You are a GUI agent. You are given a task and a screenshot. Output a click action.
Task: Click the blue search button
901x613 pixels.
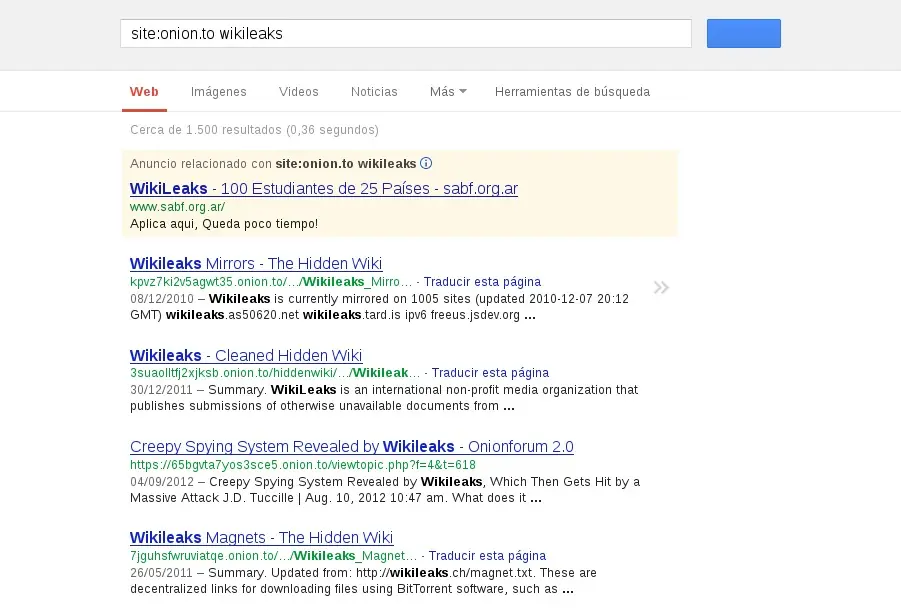point(744,33)
